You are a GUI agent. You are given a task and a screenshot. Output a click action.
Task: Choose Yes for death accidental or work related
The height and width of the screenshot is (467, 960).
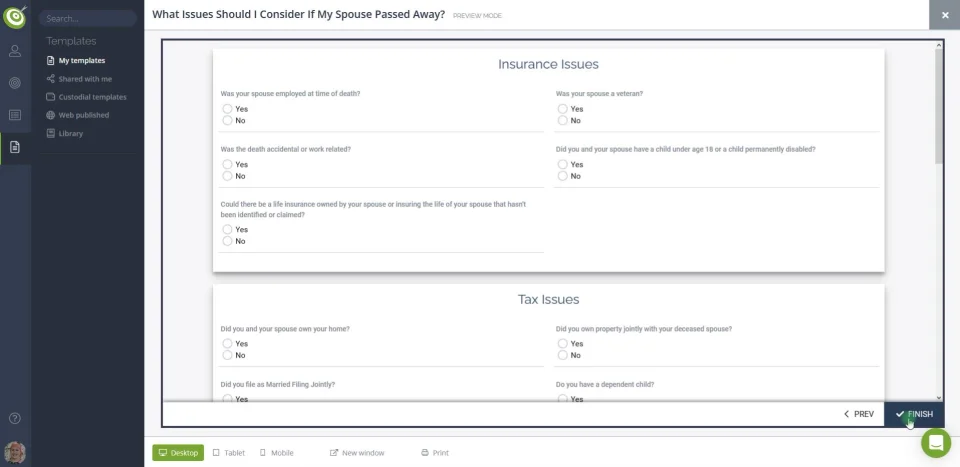[x=228, y=165]
